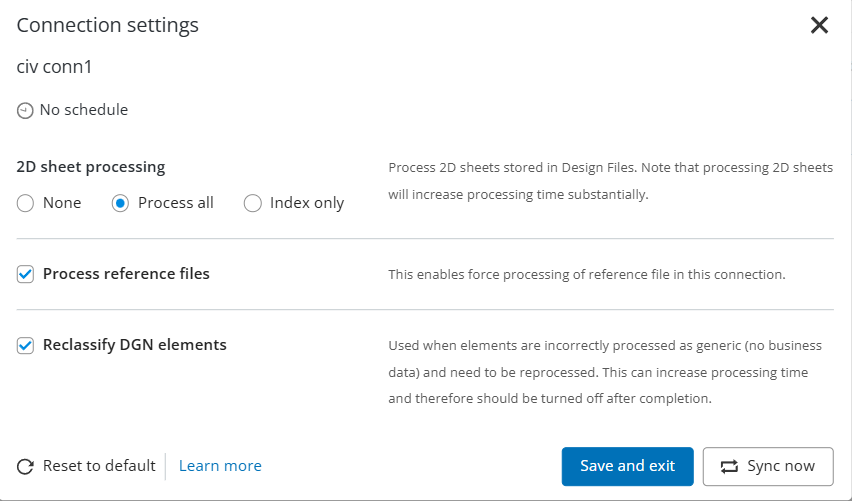Uncheck the Process reference files checkbox

[26, 274]
